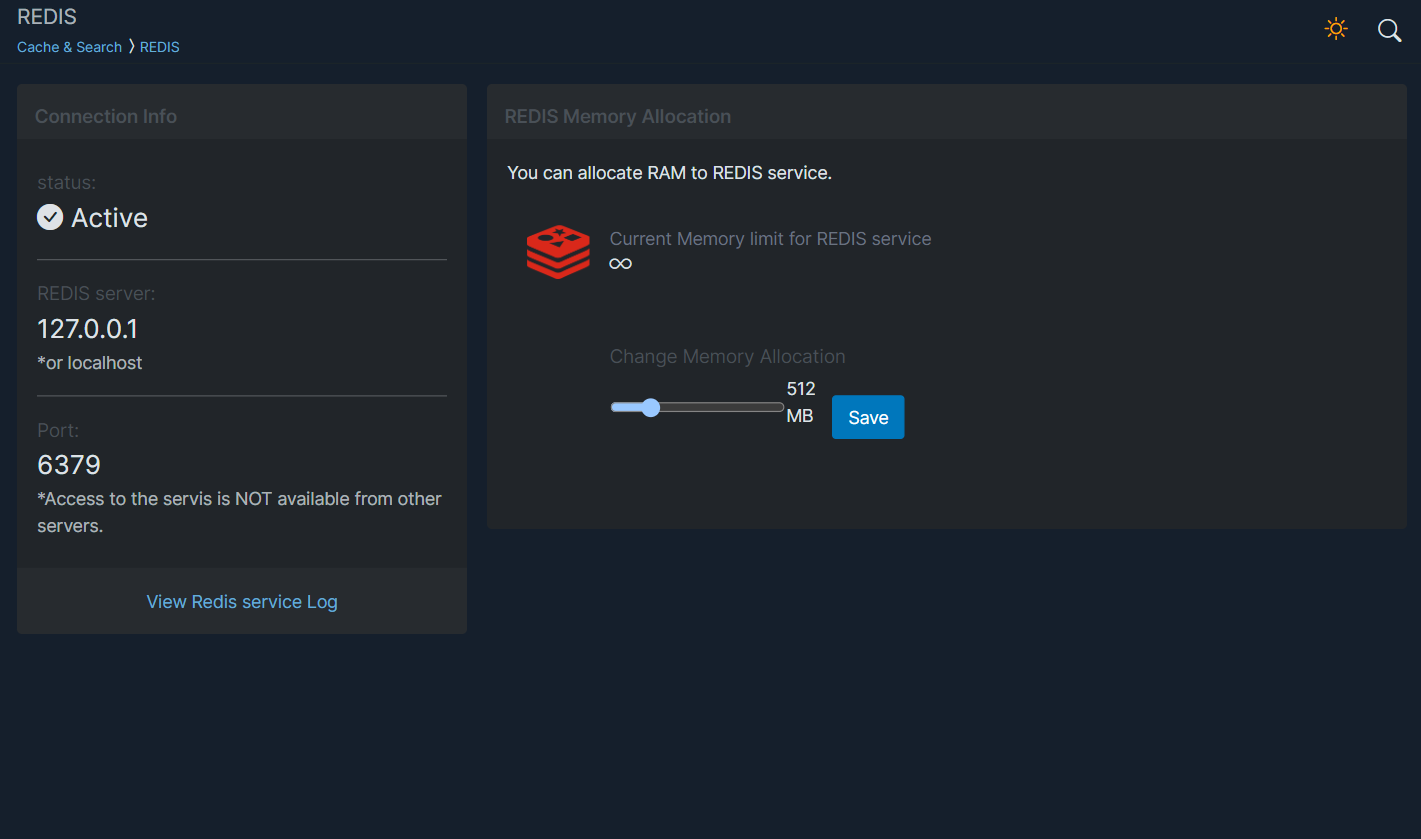1421x839 pixels.
Task: Click the 'status:' label
Action: (x=66, y=182)
